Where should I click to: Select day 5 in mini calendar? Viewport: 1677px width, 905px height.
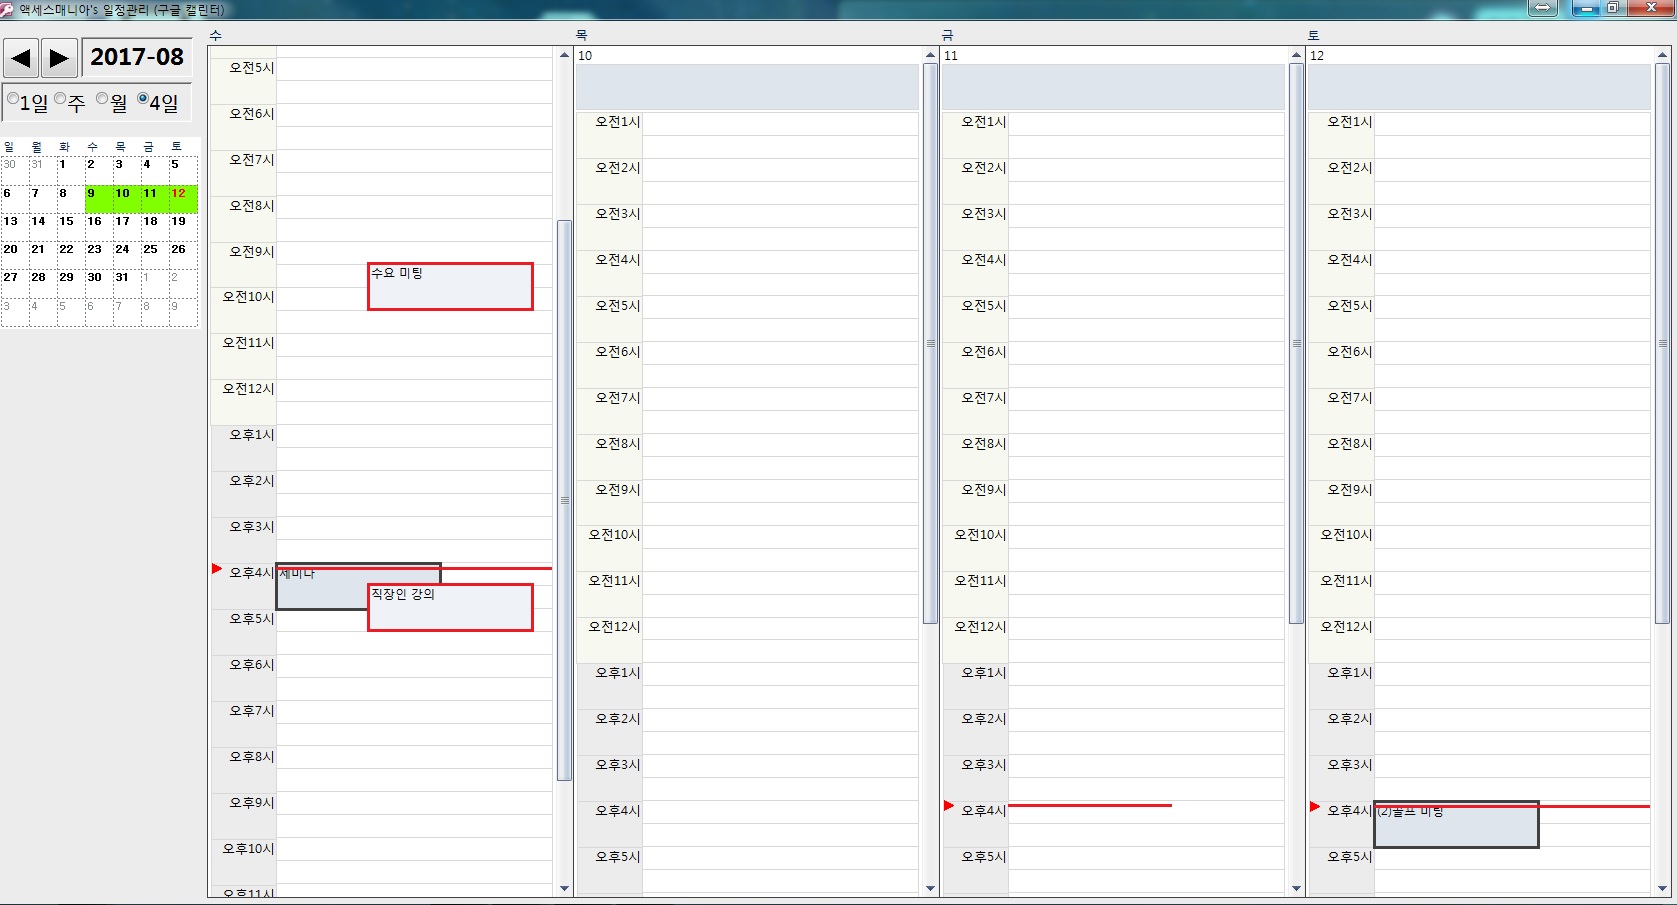(x=182, y=170)
